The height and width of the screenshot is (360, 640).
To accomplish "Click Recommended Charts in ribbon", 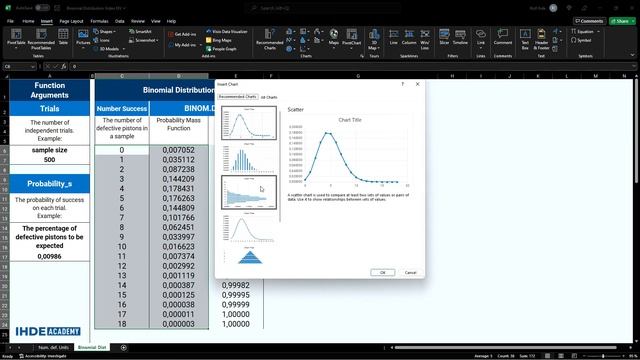I will click(x=269, y=39).
